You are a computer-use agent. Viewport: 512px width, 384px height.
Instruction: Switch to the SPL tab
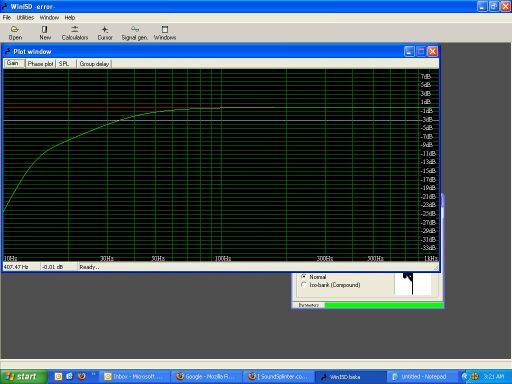tap(64, 64)
